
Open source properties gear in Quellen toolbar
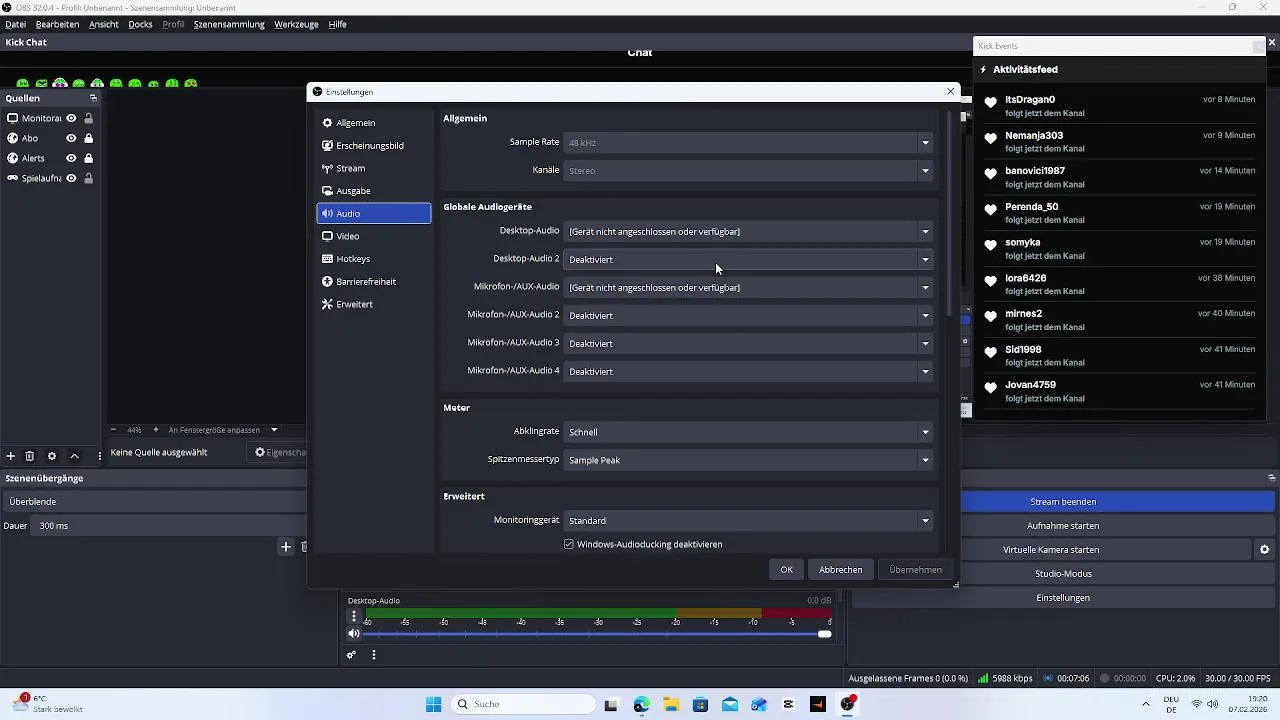[52, 456]
